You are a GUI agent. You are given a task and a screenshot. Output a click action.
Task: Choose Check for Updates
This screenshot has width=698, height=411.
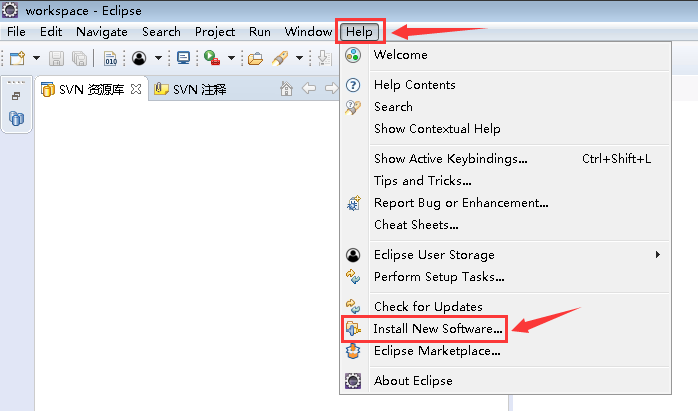pos(427,306)
